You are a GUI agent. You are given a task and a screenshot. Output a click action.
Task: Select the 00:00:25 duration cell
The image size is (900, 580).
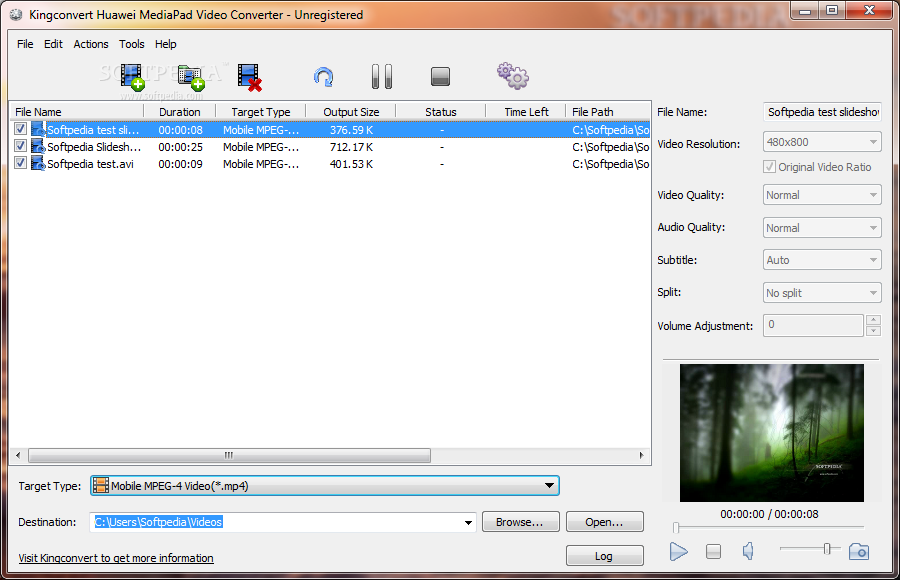point(180,147)
